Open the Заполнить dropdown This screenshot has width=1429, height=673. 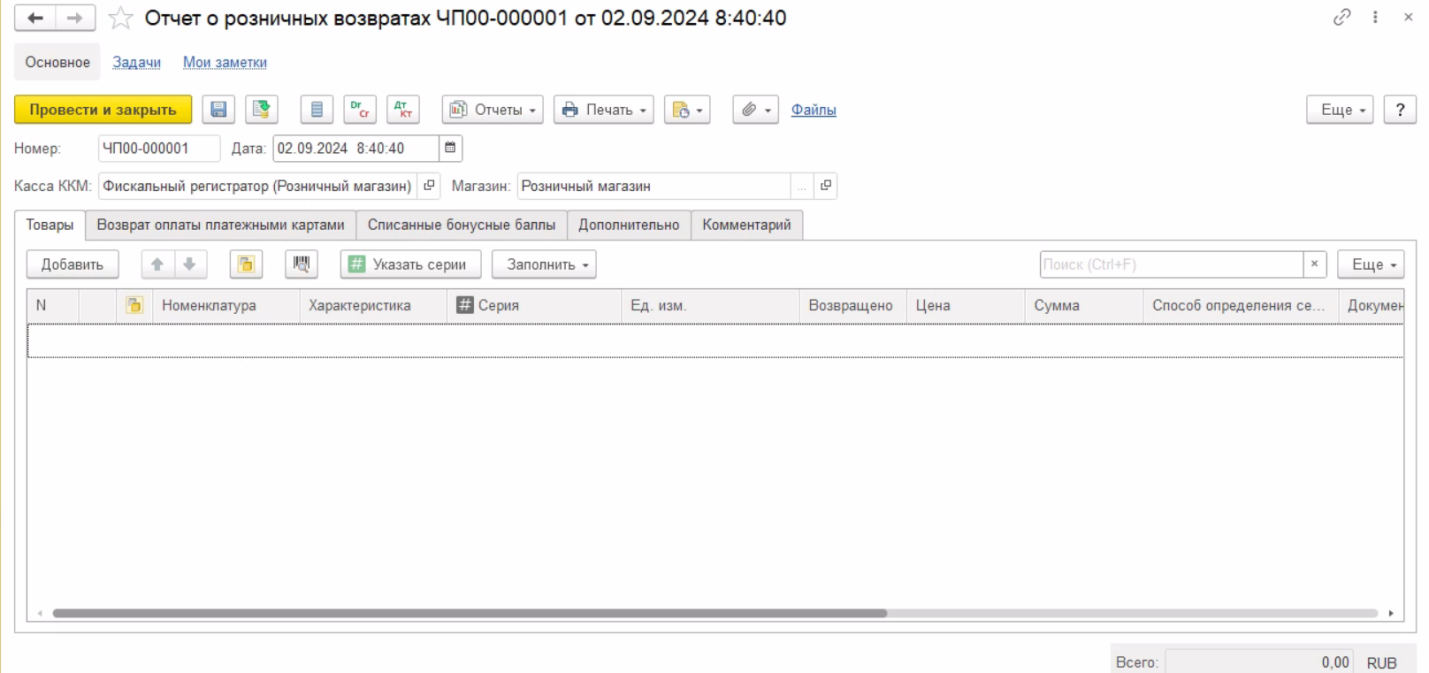[543, 265]
